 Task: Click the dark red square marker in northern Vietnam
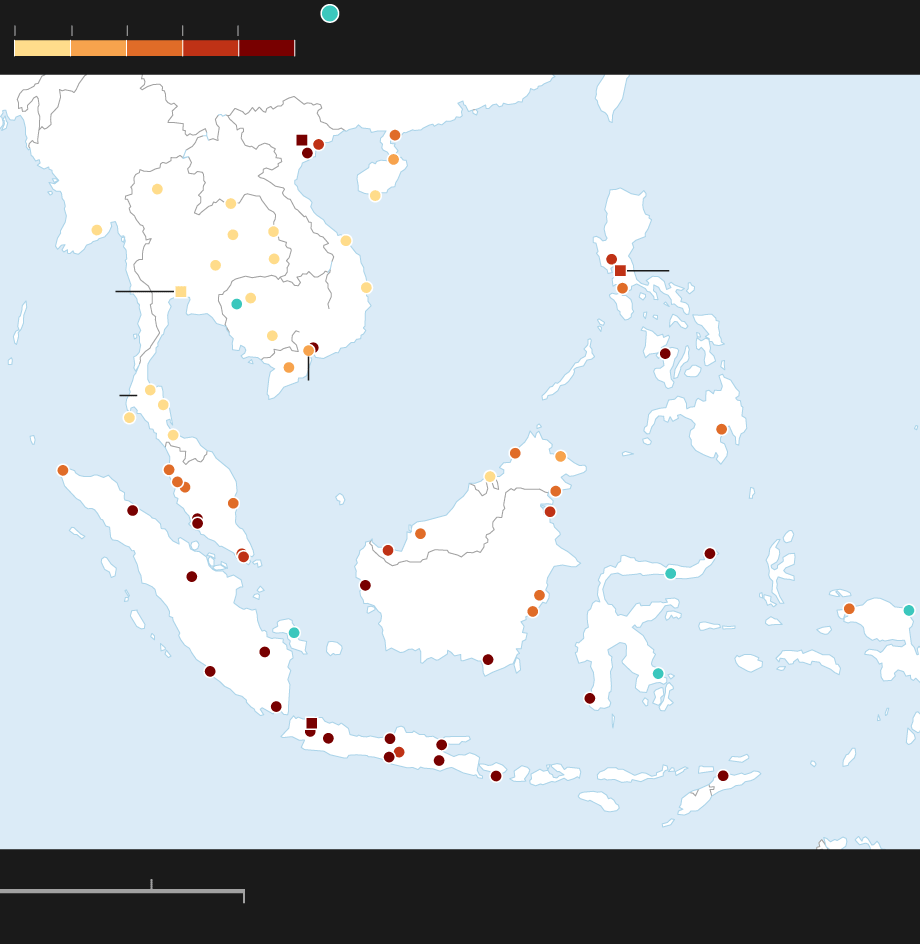coord(302,140)
